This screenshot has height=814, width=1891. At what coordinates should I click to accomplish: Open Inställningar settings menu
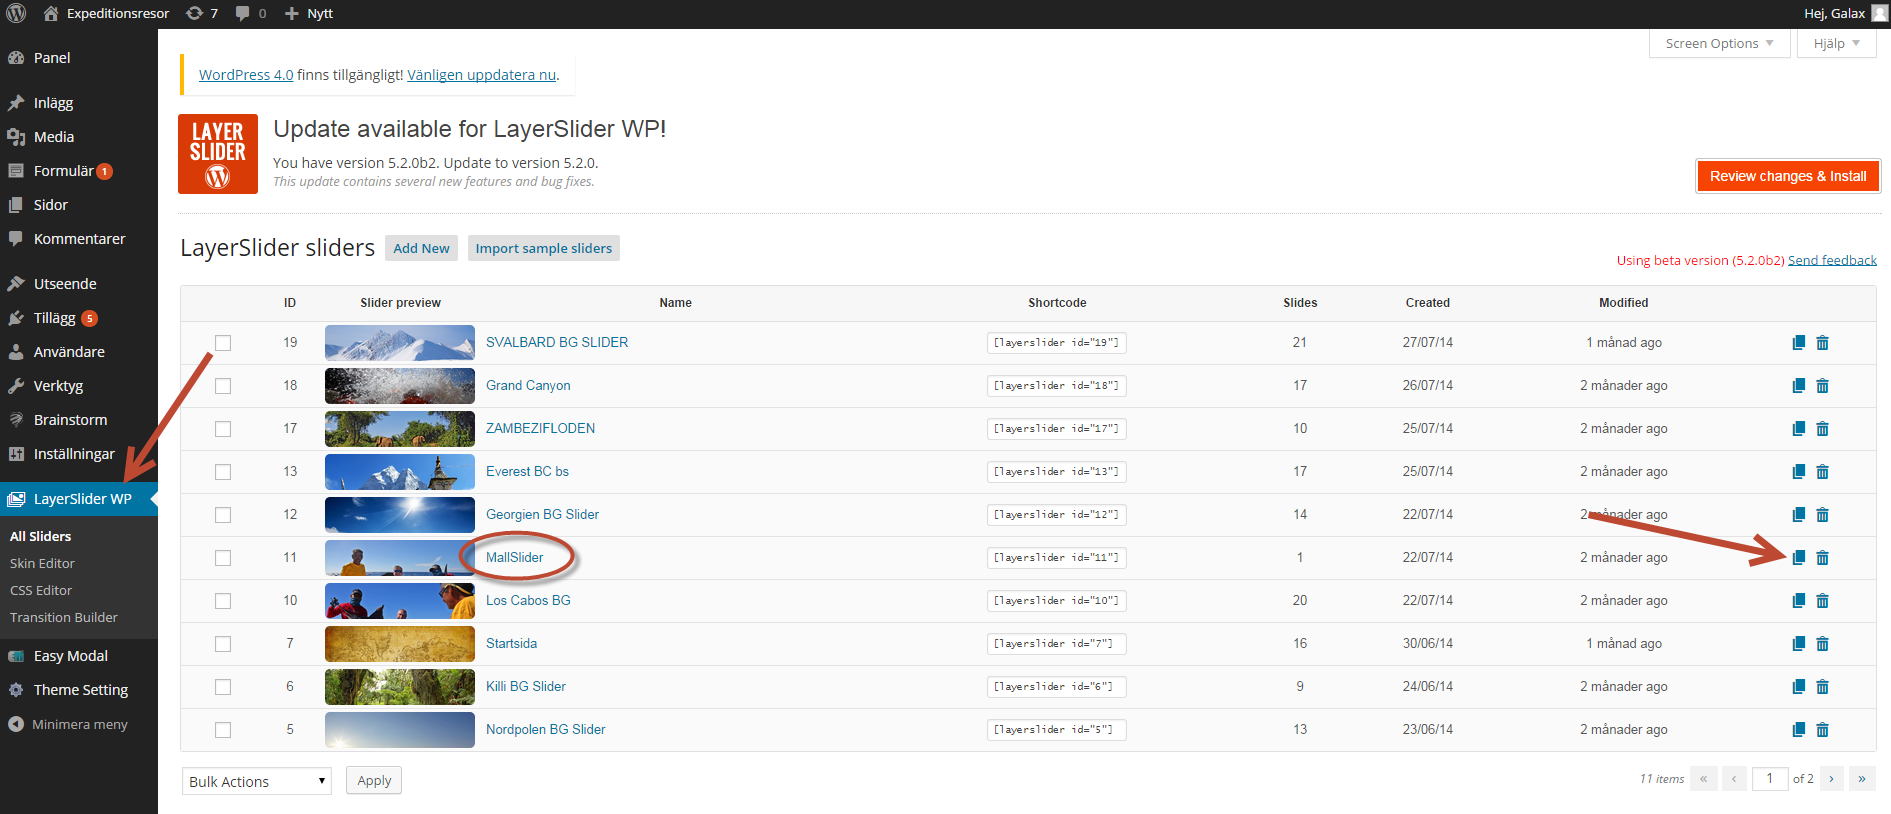[74, 454]
